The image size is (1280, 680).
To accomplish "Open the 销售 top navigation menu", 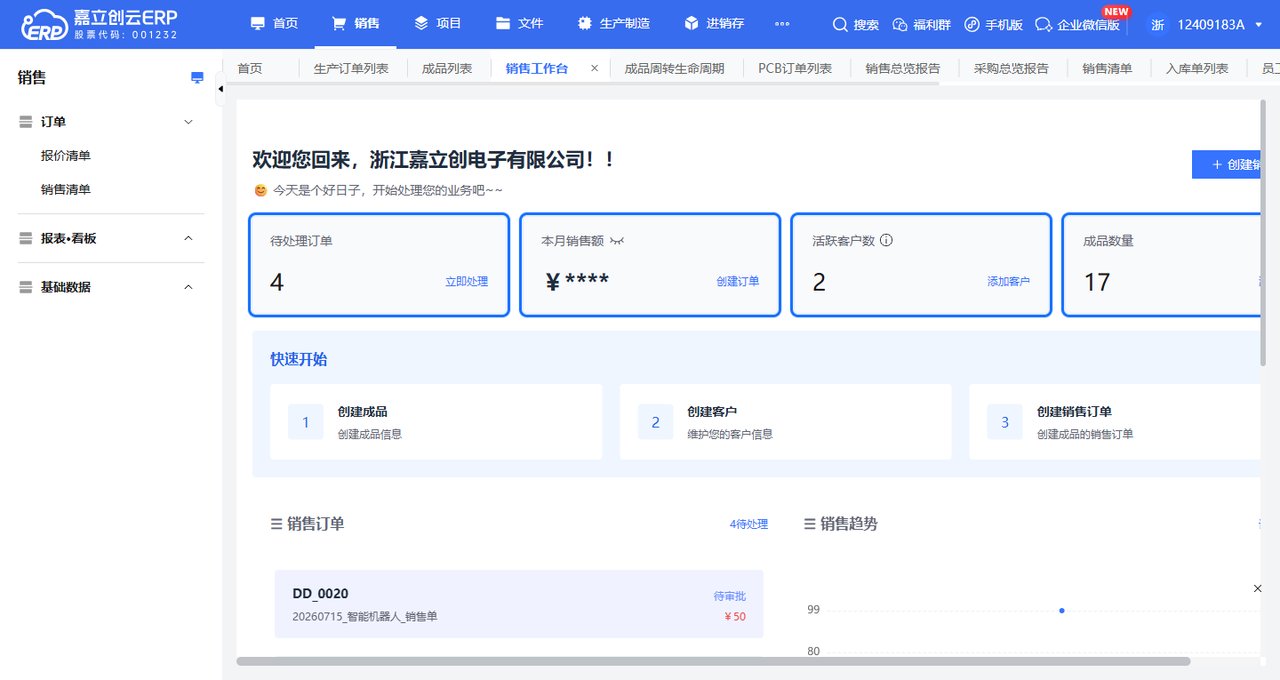I will coord(355,23).
